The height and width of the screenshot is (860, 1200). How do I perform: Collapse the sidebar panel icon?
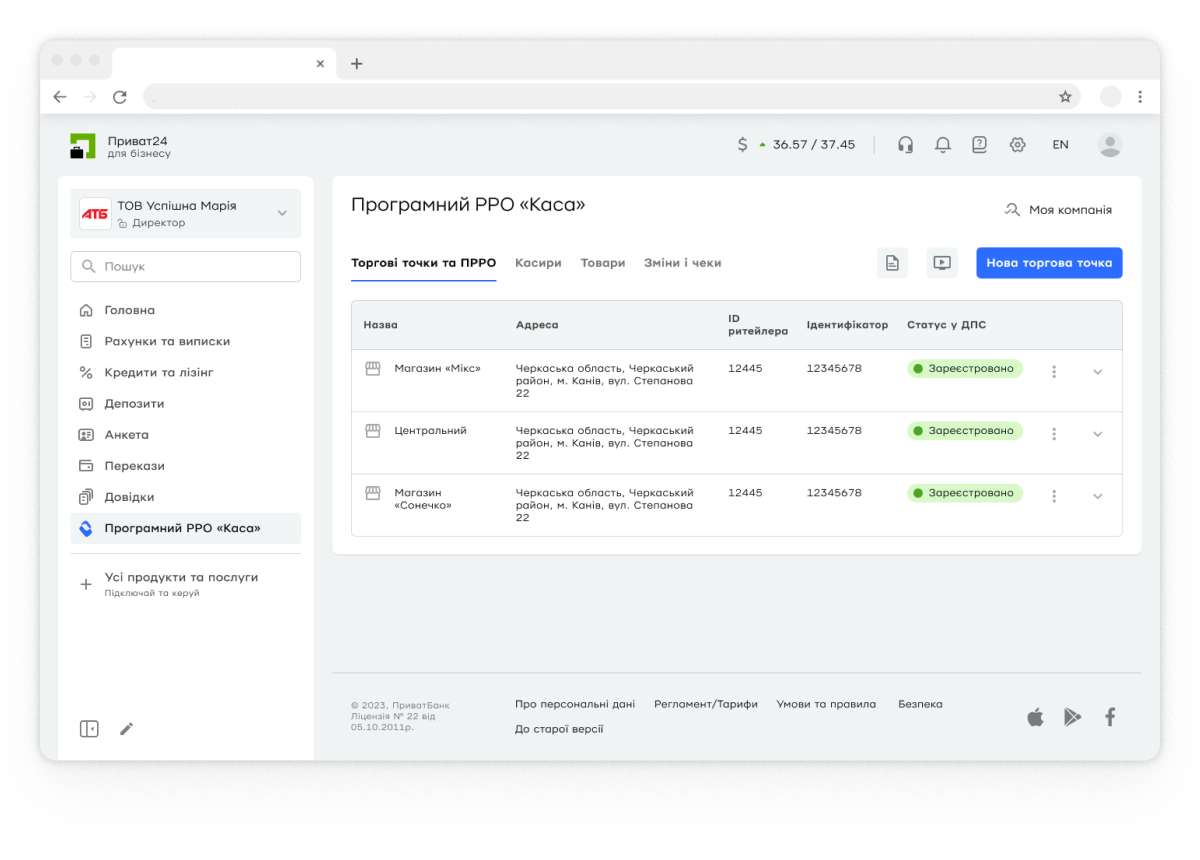click(x=89, y=729)
